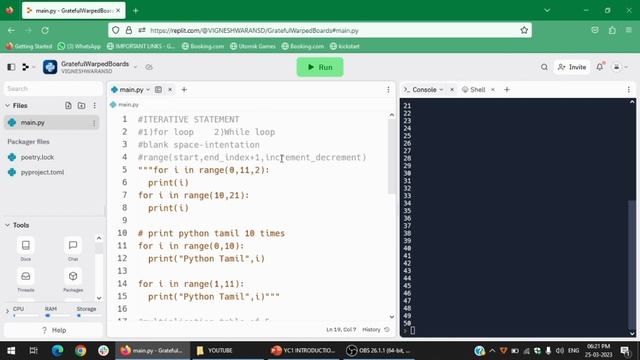This screenshot has width=640, height=360.
Task: Open poetry.lock file
Action: 37,157
